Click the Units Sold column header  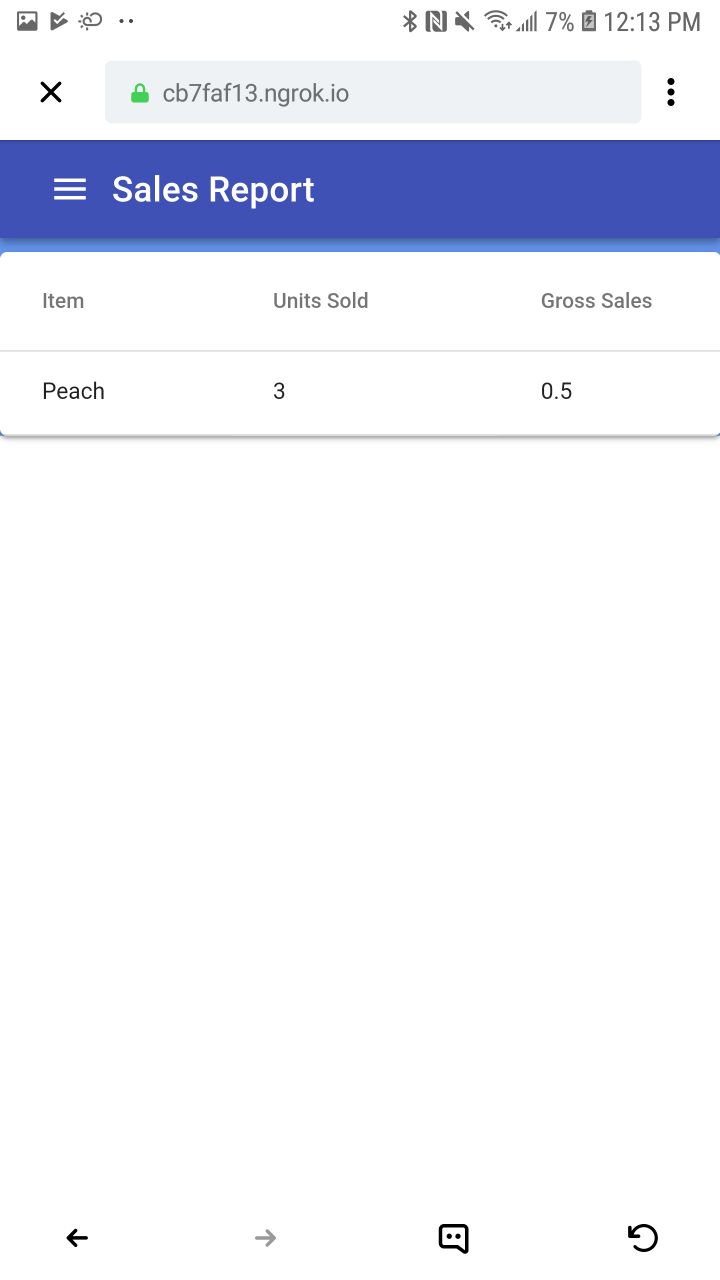click(320, 301)
